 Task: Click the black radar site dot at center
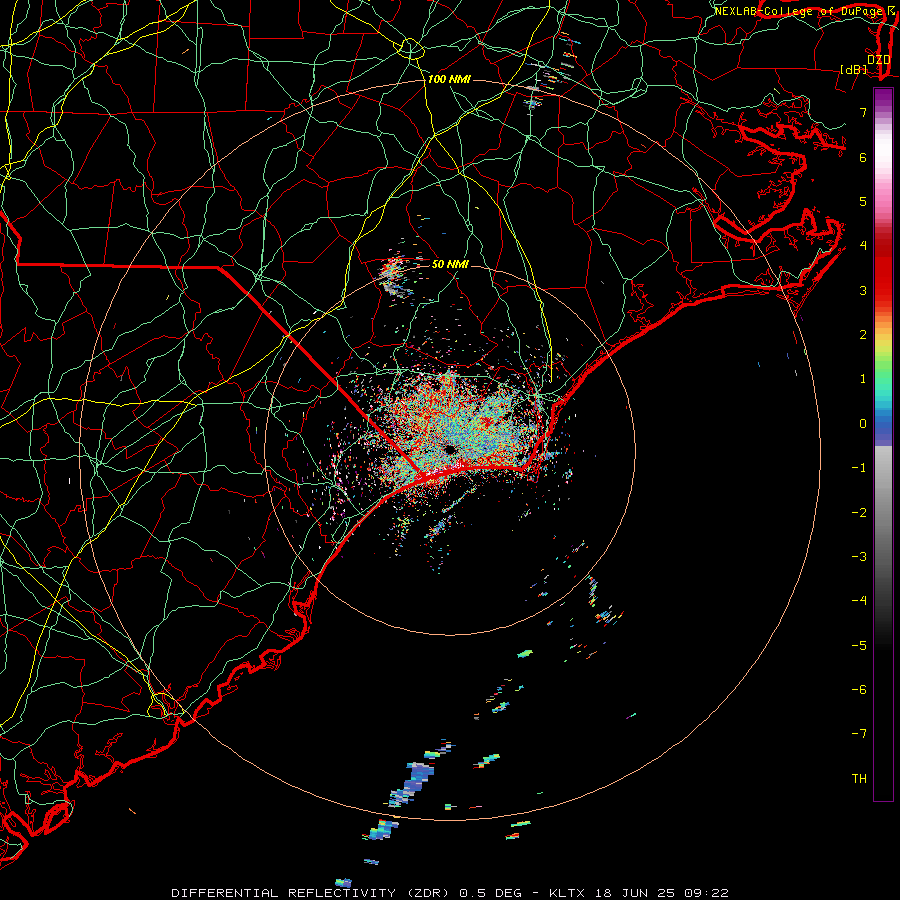click(x=449, y=449)
